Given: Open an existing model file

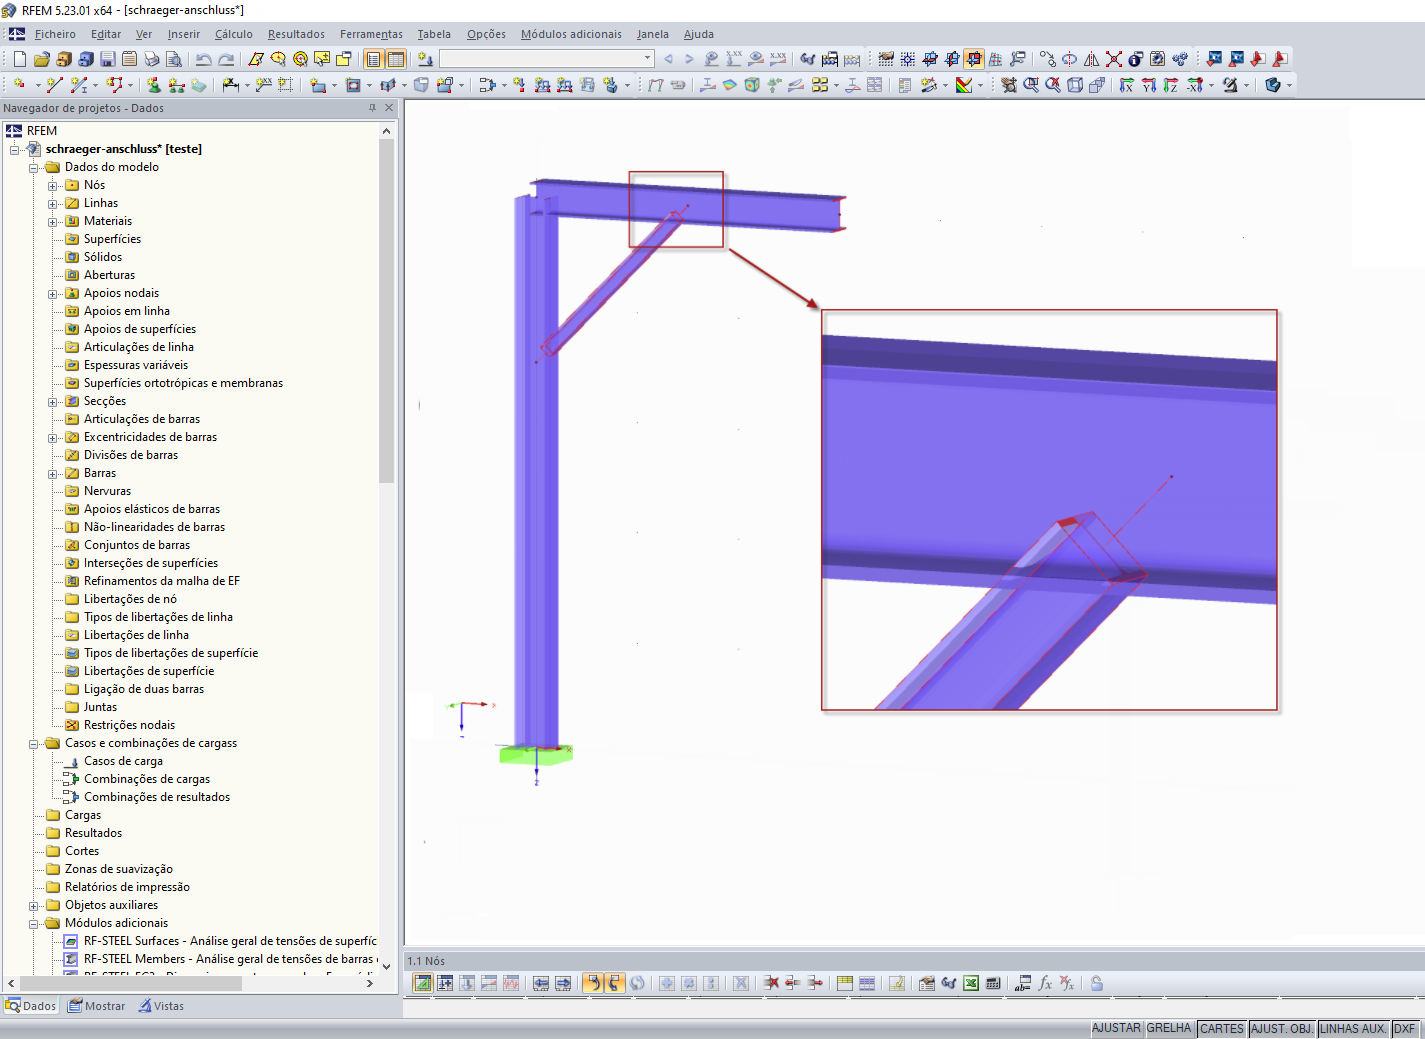Looking at the screenshot, I should 42,59.
